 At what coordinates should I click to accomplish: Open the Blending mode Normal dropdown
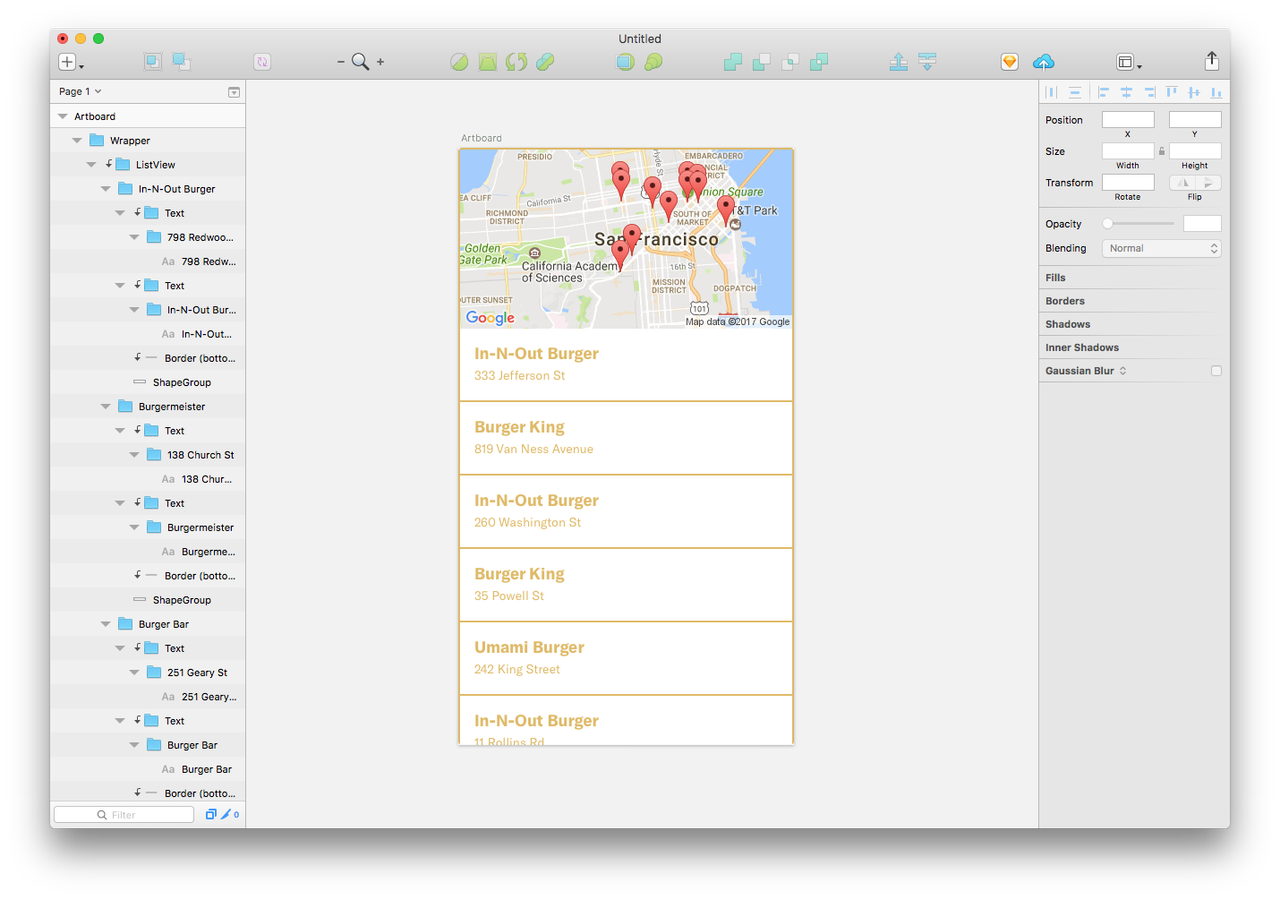[1161, 248]
